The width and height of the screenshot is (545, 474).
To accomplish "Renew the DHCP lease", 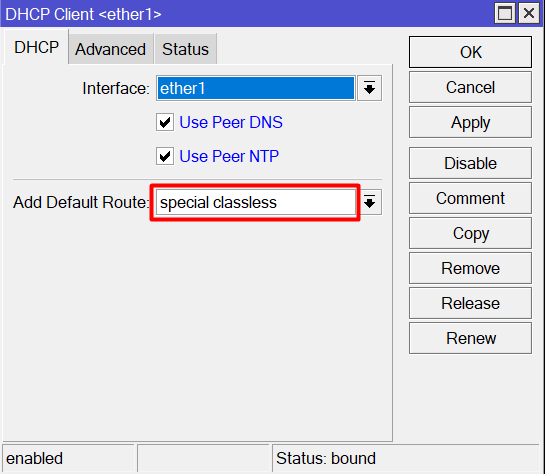I will point(470,338).
